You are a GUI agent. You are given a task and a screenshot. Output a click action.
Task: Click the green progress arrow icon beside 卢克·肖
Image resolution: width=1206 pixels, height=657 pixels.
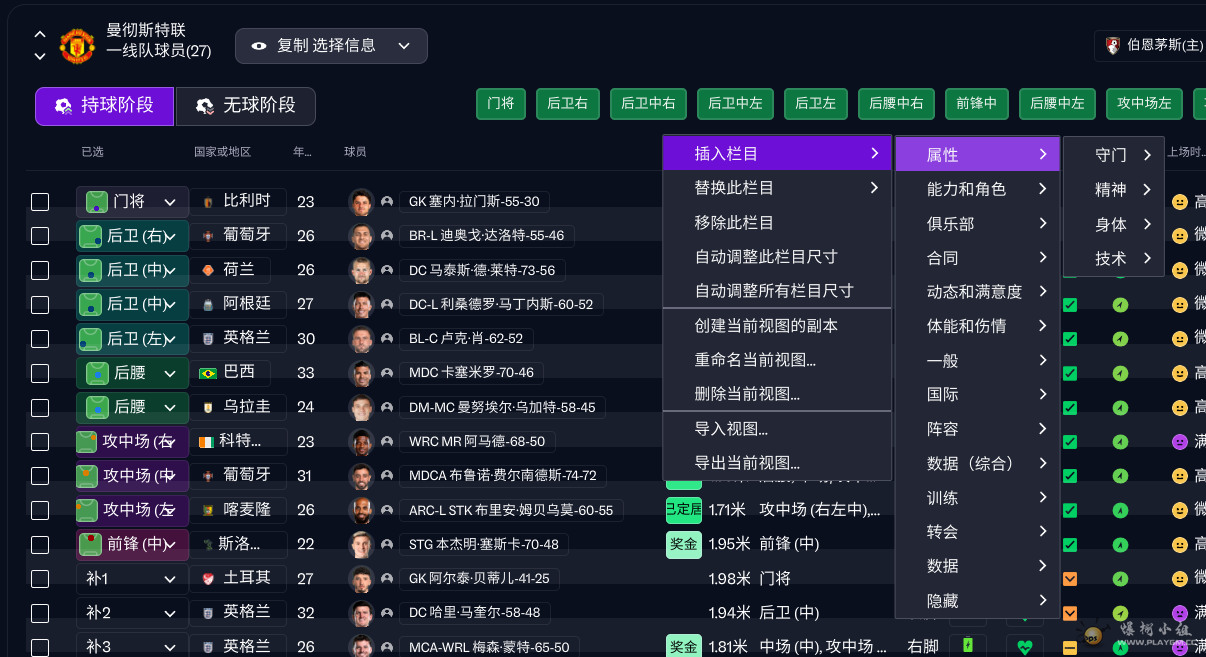coord(1120,338)
